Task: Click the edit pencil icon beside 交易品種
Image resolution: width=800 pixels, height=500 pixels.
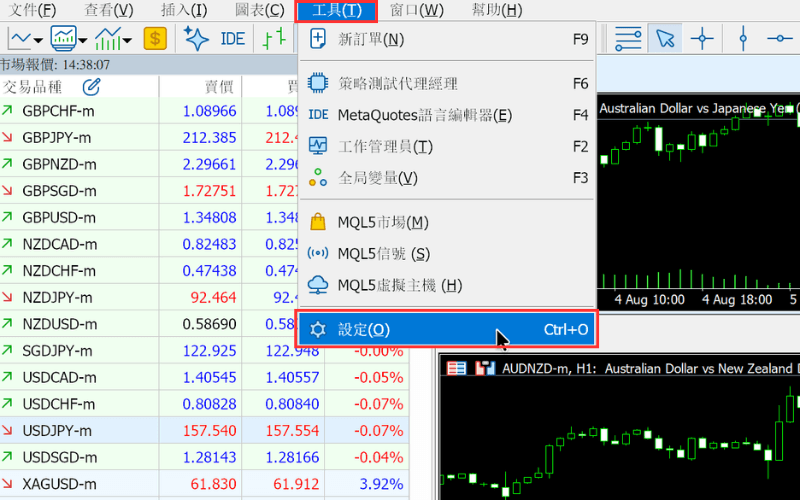Action: click(91, 87)
